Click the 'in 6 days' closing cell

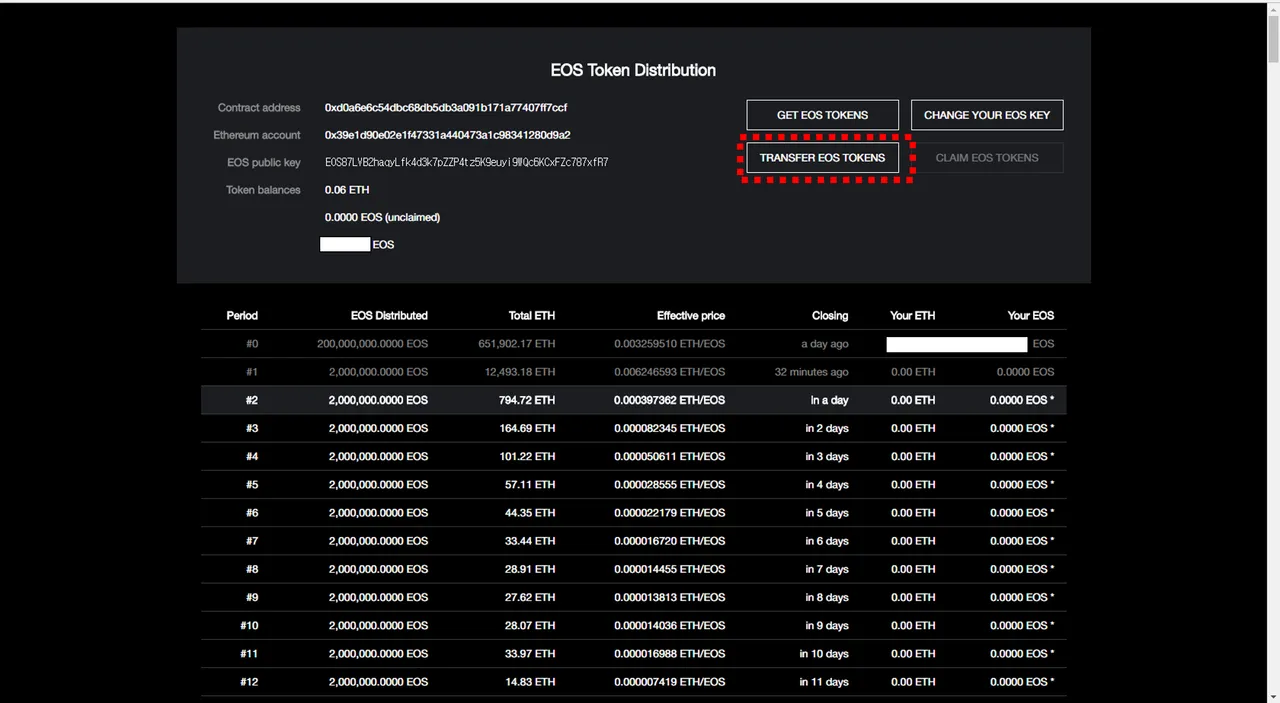pos(827,541)
